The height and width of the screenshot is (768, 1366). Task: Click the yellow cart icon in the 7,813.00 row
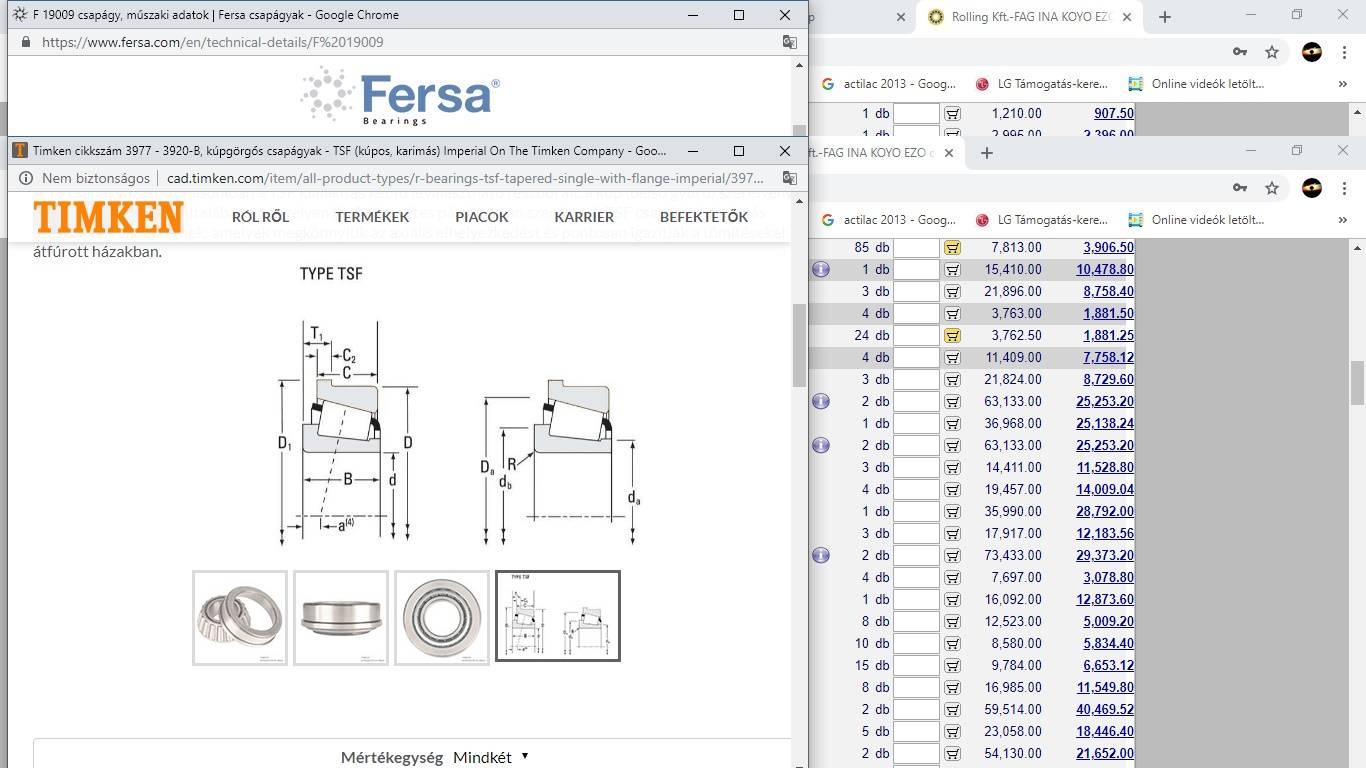[x=952, y=248]
